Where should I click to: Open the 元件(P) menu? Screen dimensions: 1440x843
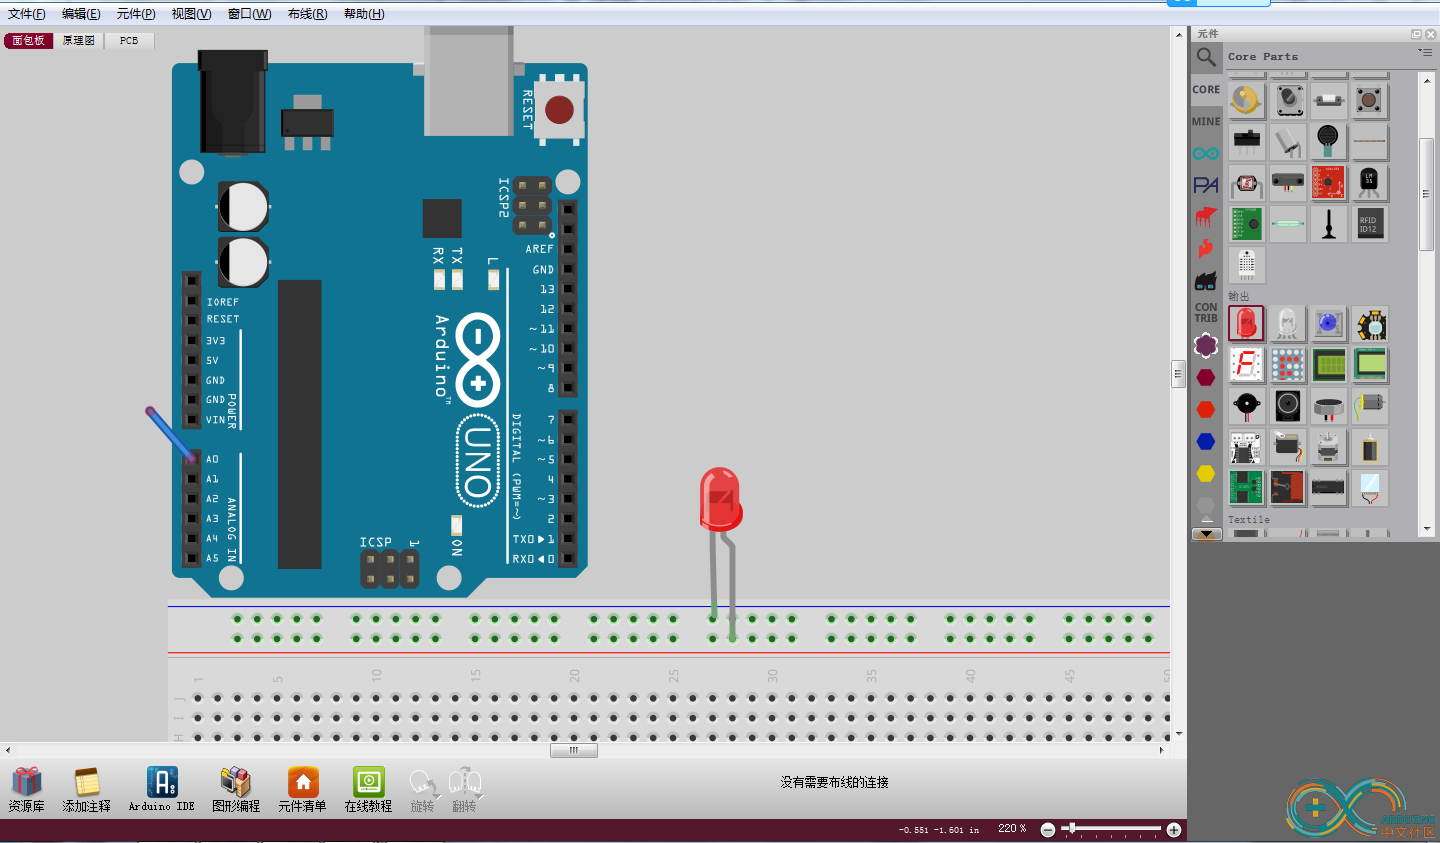coord(136,14)
